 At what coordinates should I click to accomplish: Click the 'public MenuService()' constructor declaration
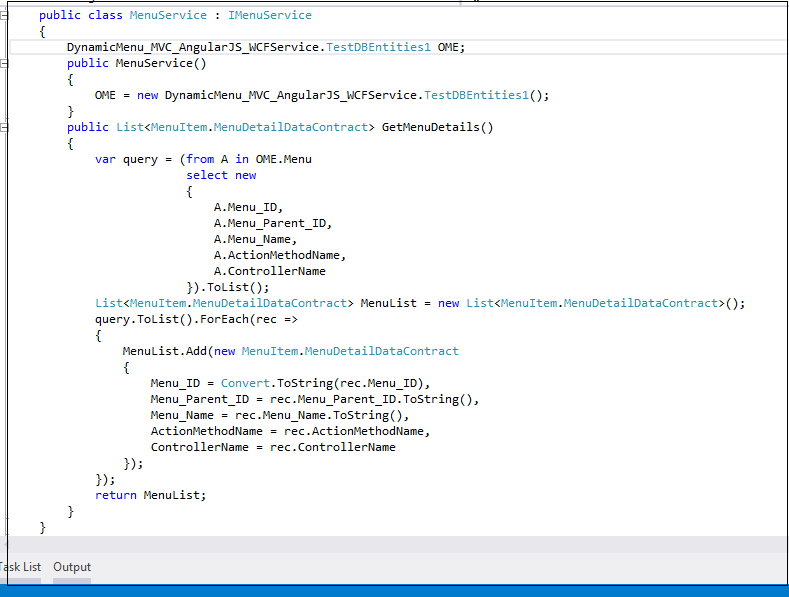coord(137,63)
